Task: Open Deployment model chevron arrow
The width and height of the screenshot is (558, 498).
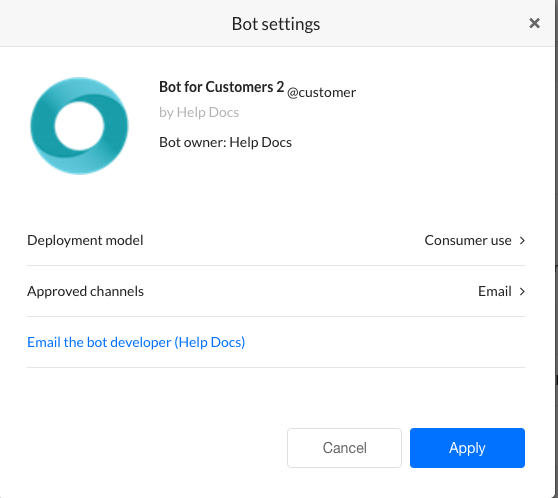Action: click(x=522, y=241)
